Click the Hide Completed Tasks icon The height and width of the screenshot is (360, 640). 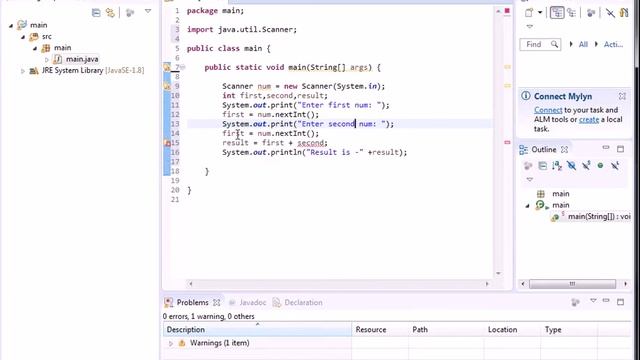(610, 13)
